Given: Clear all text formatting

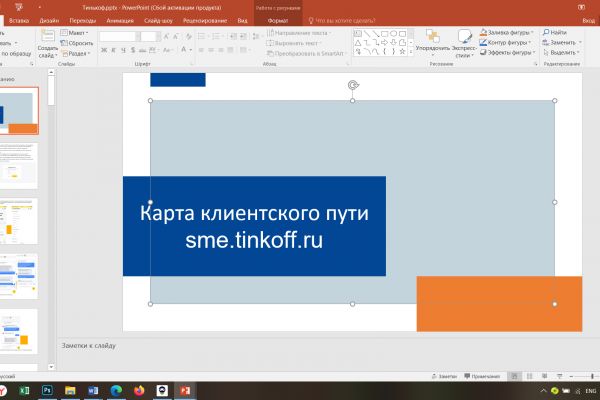Looking at the screenshot, I should point(189,36).
